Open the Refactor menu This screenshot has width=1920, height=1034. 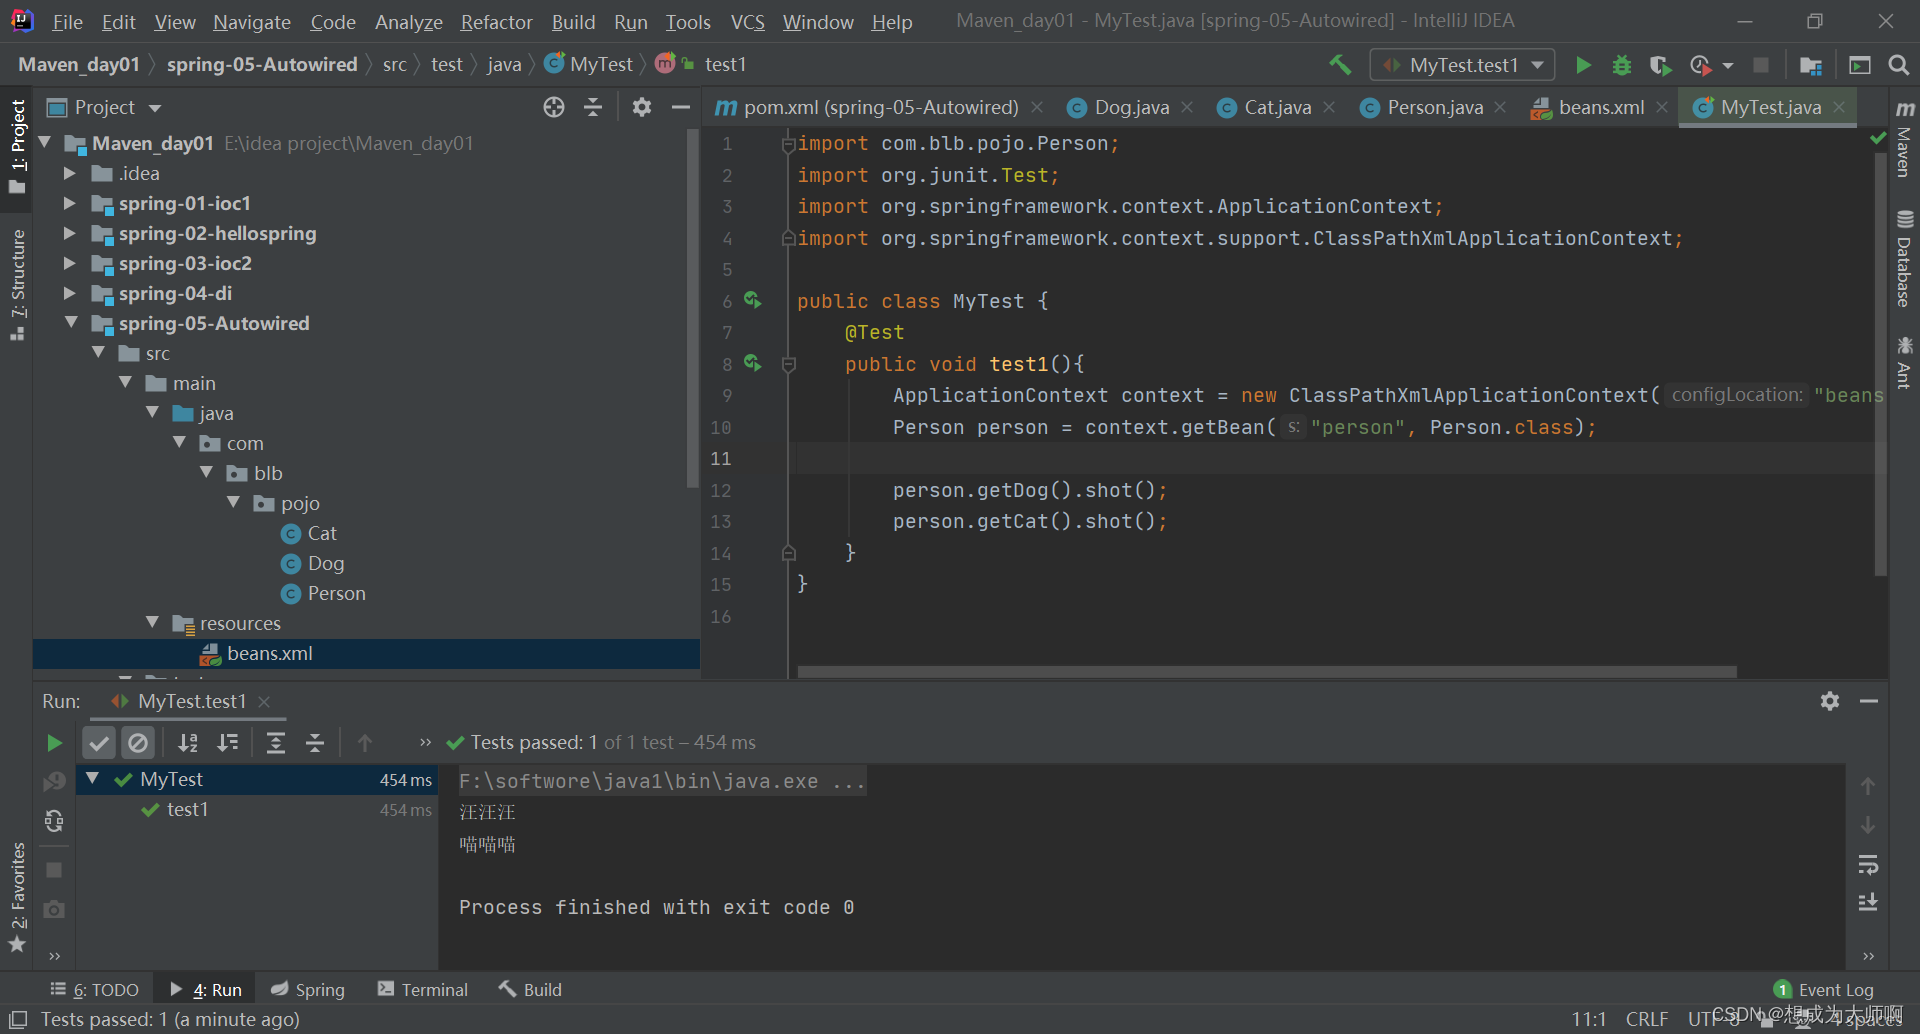pyautogui.click(x=496, y=22)
